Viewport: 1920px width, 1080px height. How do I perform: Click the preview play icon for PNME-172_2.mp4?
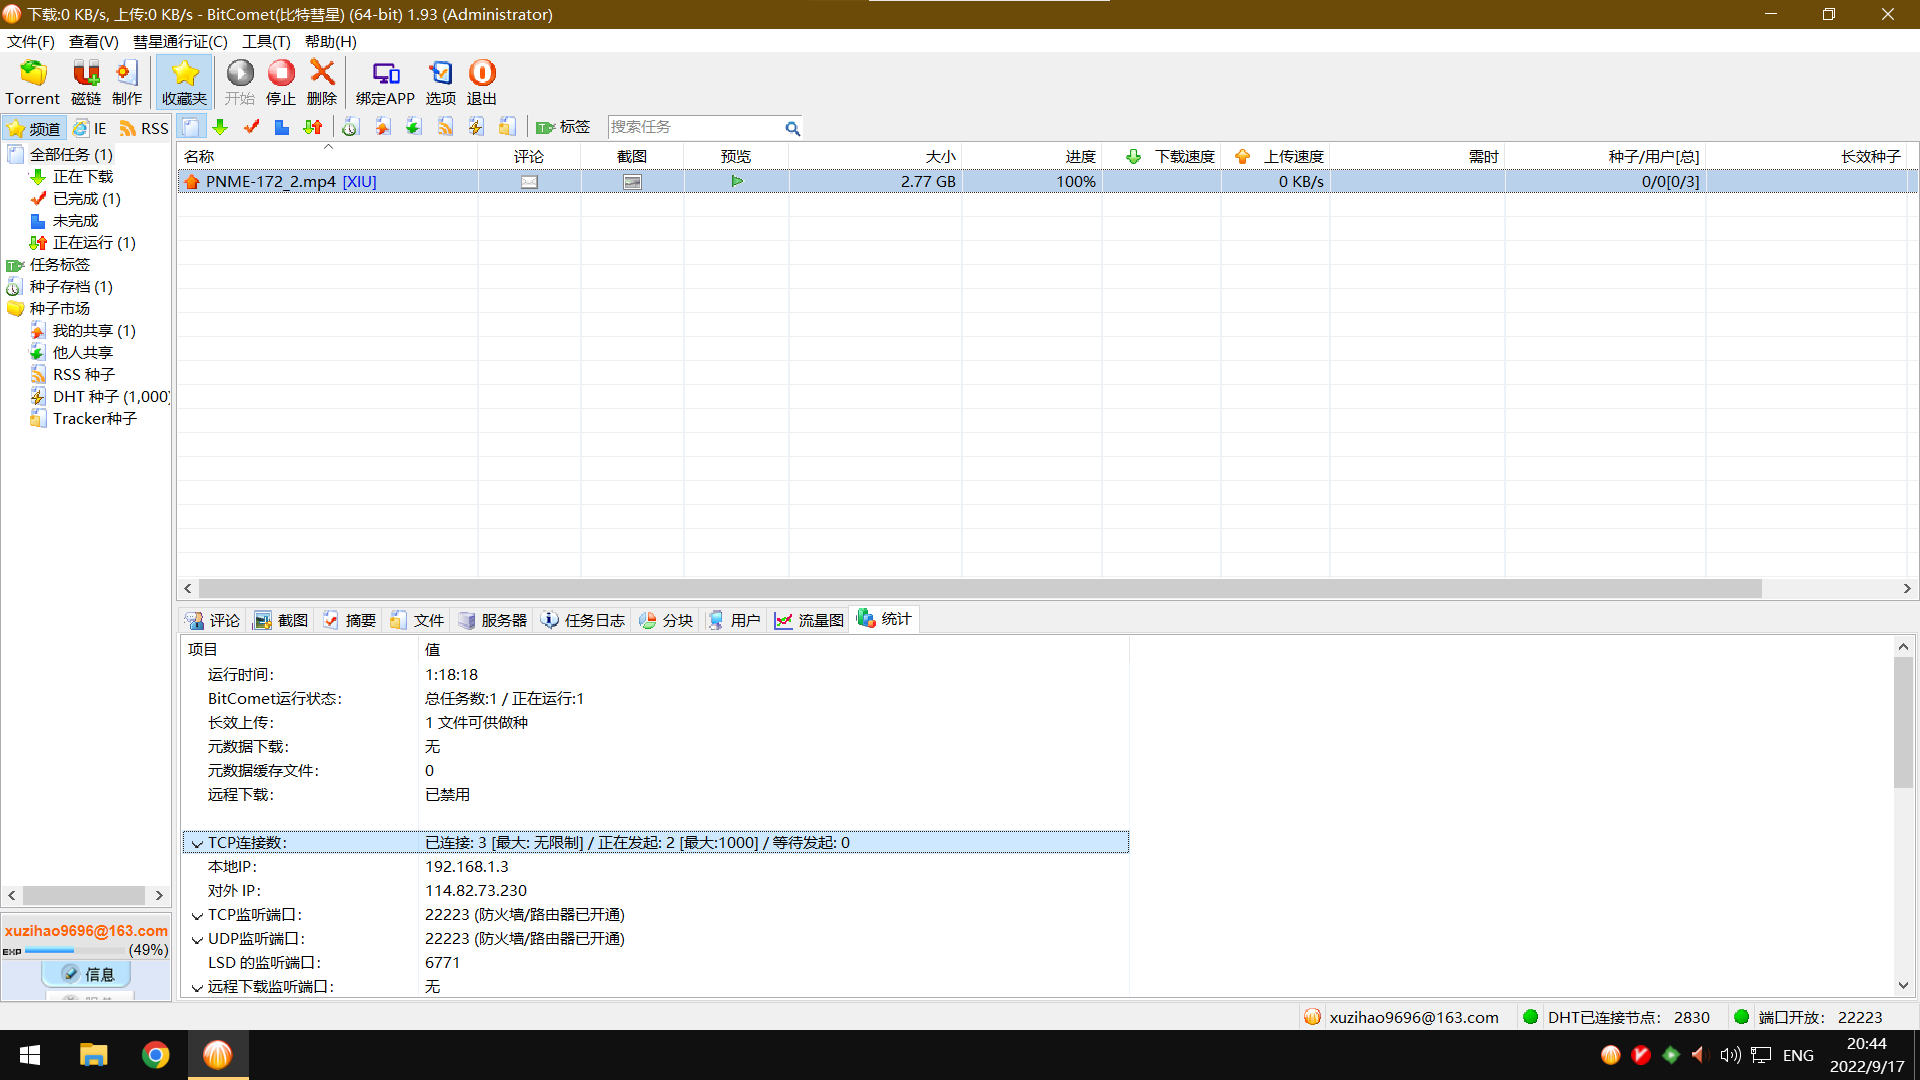(x=737, y=182)
